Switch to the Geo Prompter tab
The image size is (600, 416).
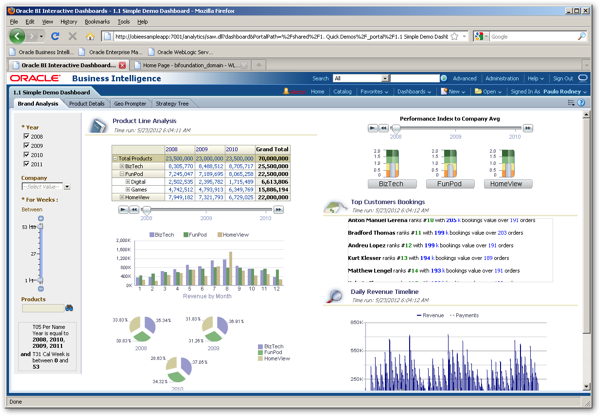(130, 104)
